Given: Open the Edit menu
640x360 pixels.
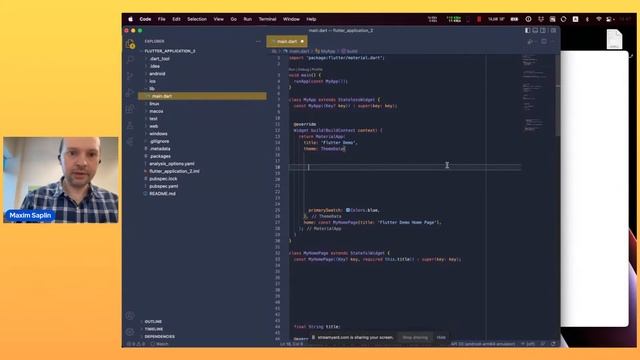Looking at the screenshot, I should coord(176,19).
